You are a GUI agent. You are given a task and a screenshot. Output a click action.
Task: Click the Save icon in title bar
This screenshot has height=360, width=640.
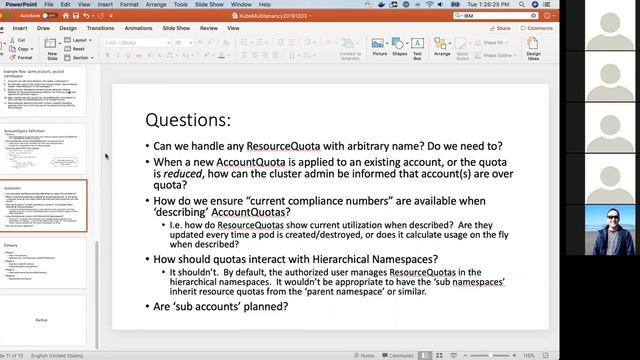point(76,16)
